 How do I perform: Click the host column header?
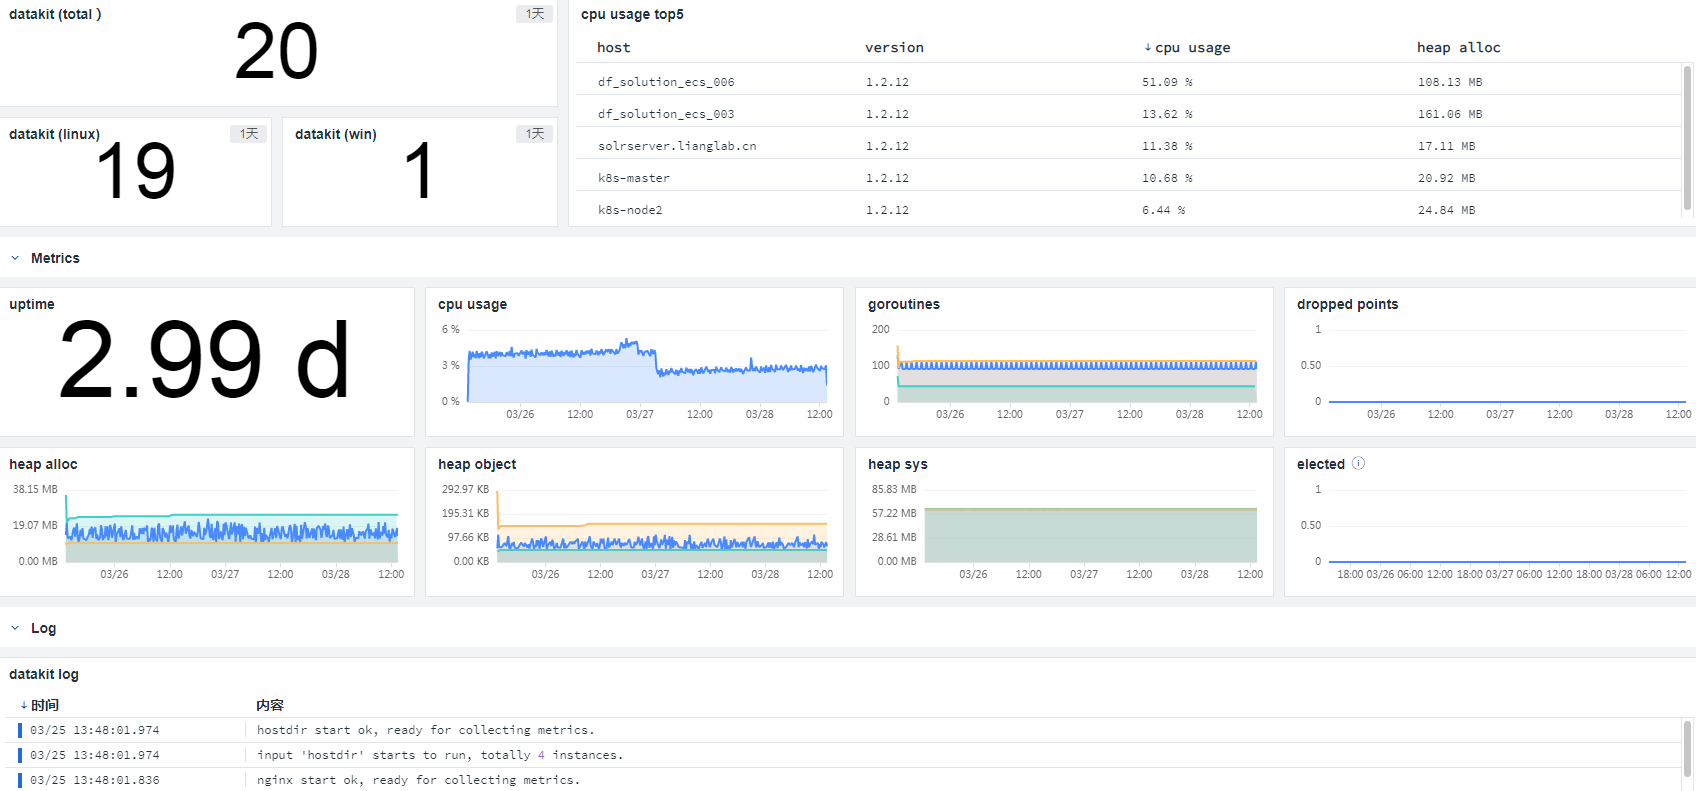coord(614,48)
